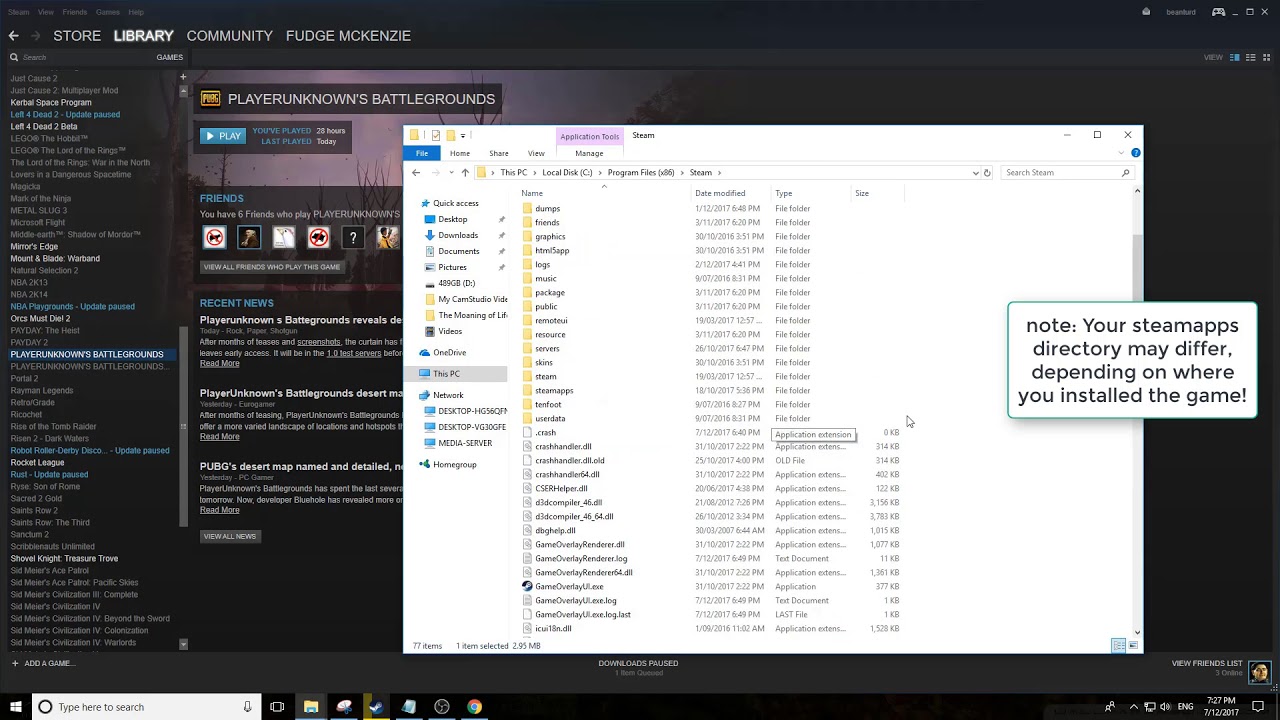Click Cortana microphone icon

pyautogui.click(x=247, y=707)
